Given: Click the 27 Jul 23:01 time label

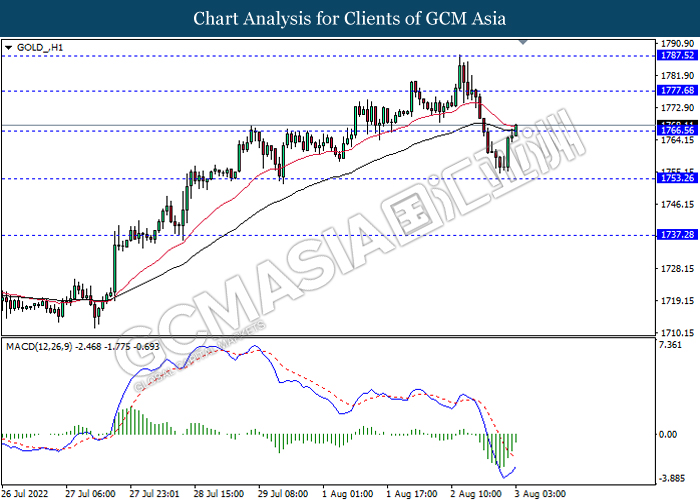Looking at the screenshot, I should pos(154,494).
